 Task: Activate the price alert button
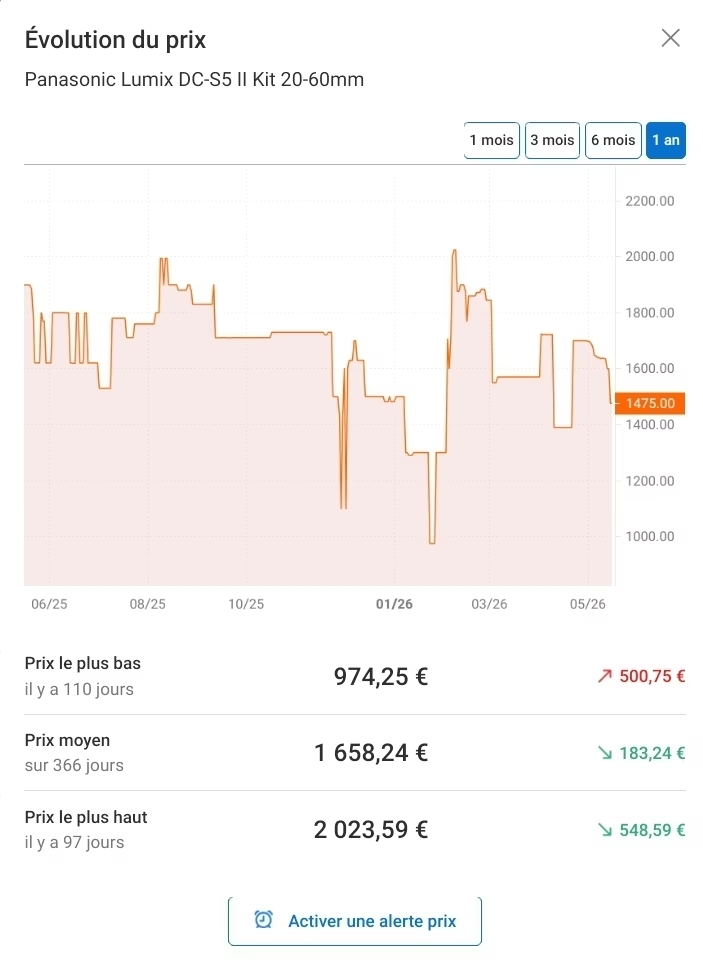coord(355,921)
